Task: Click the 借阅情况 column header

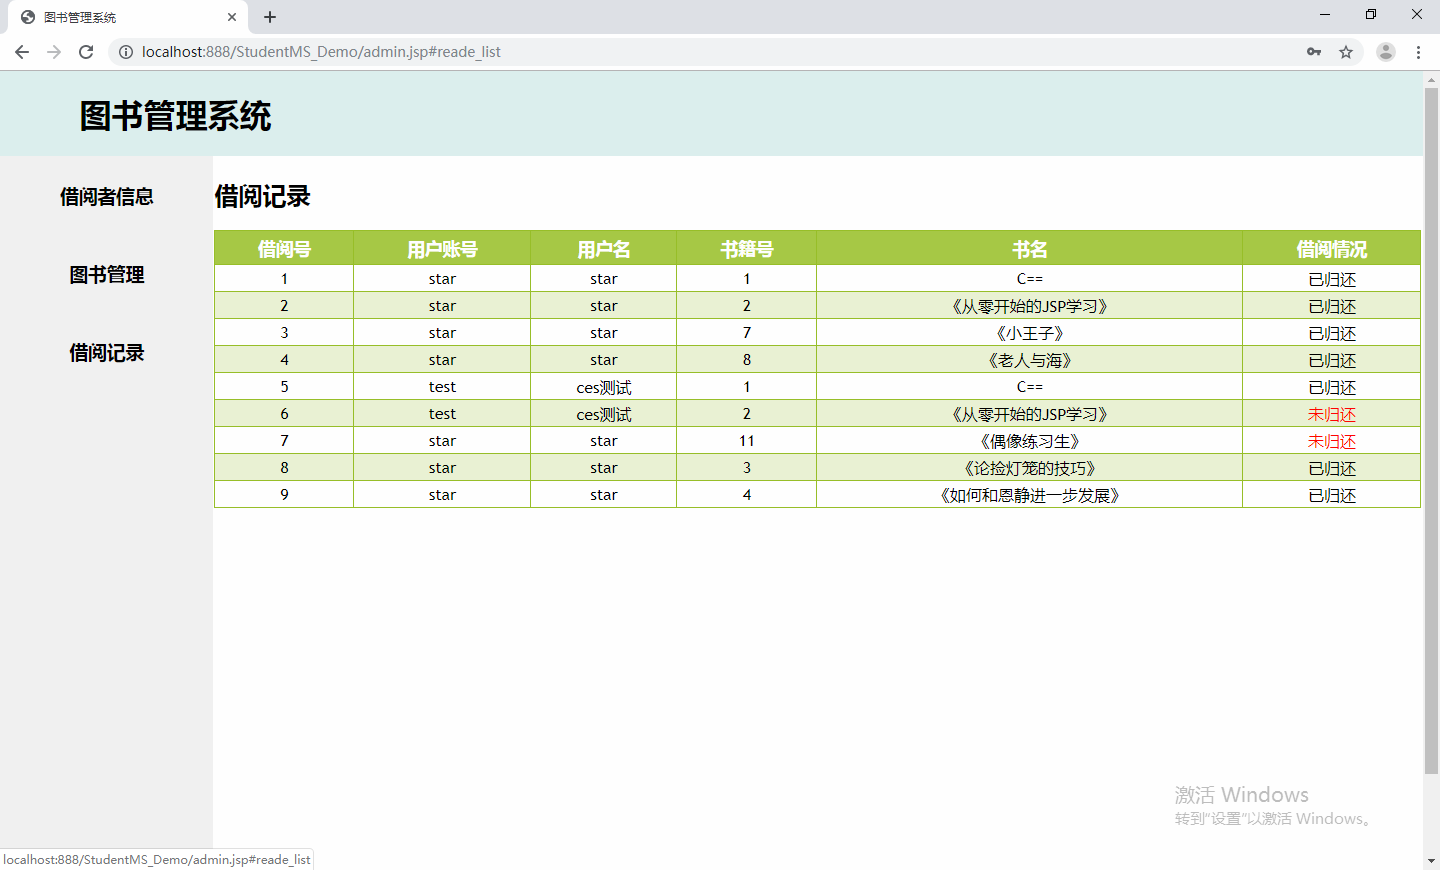Action: point(1331,249)
